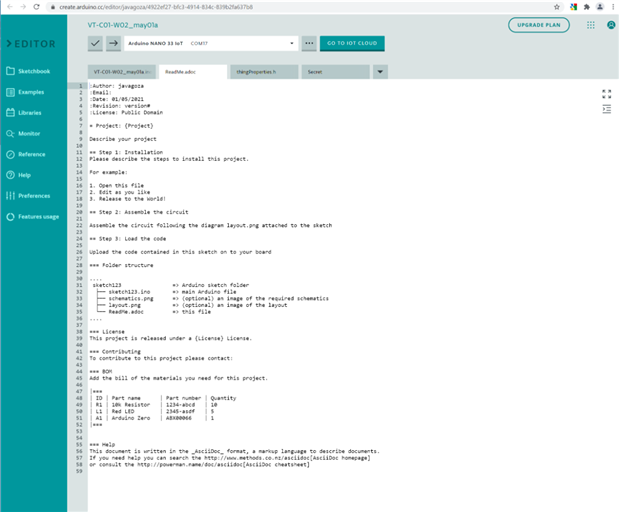Image resolution: width=619 pixels, height=512 pixels.
Task: Click the '=== BOM' heading line
Action: click(x=101, y=371)
